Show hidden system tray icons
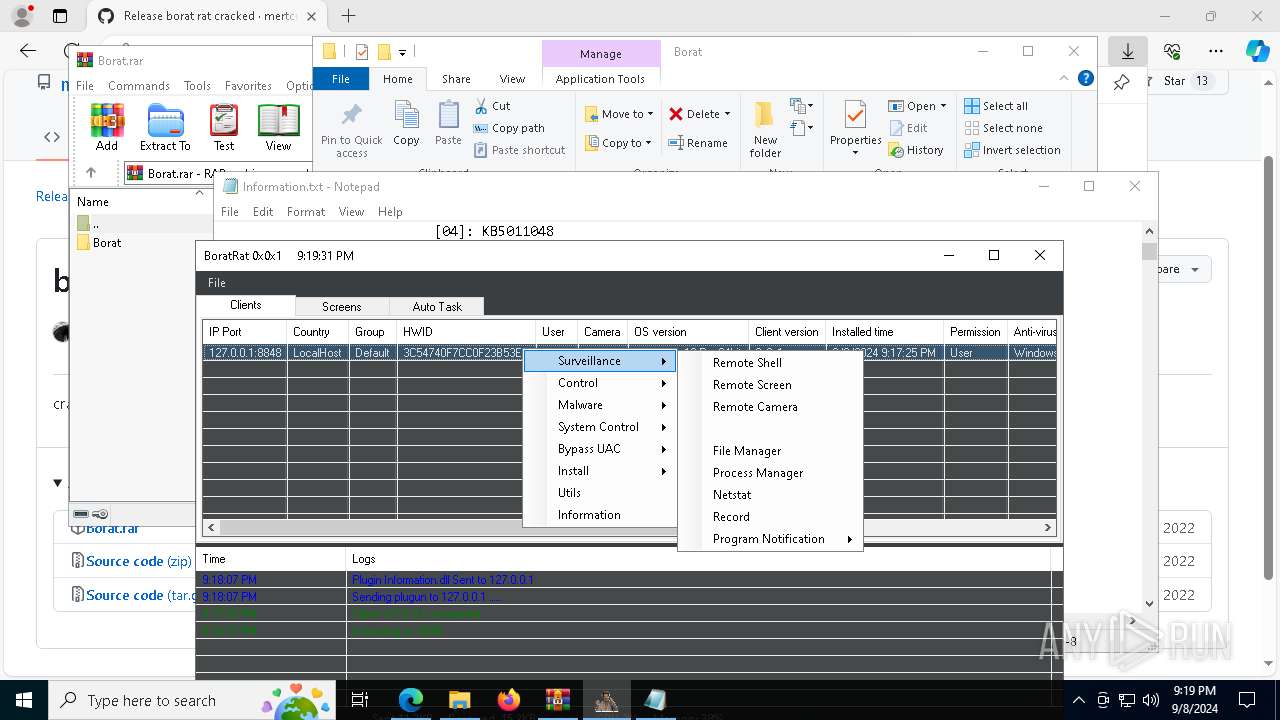The height and width of the screenshot is (720, 1280). click(1078, 700)
